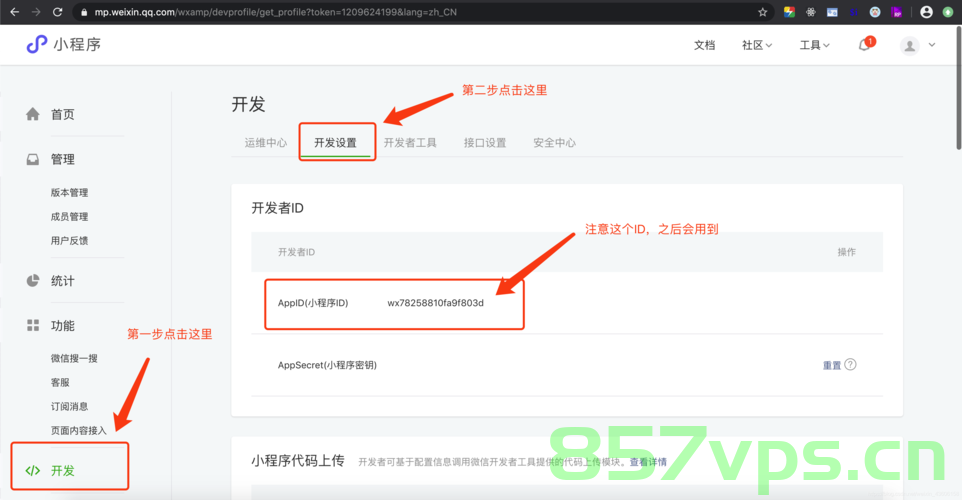Expand the account chevron next to avatar
Viewport: 962px width, 500px height.
(932, 45)
